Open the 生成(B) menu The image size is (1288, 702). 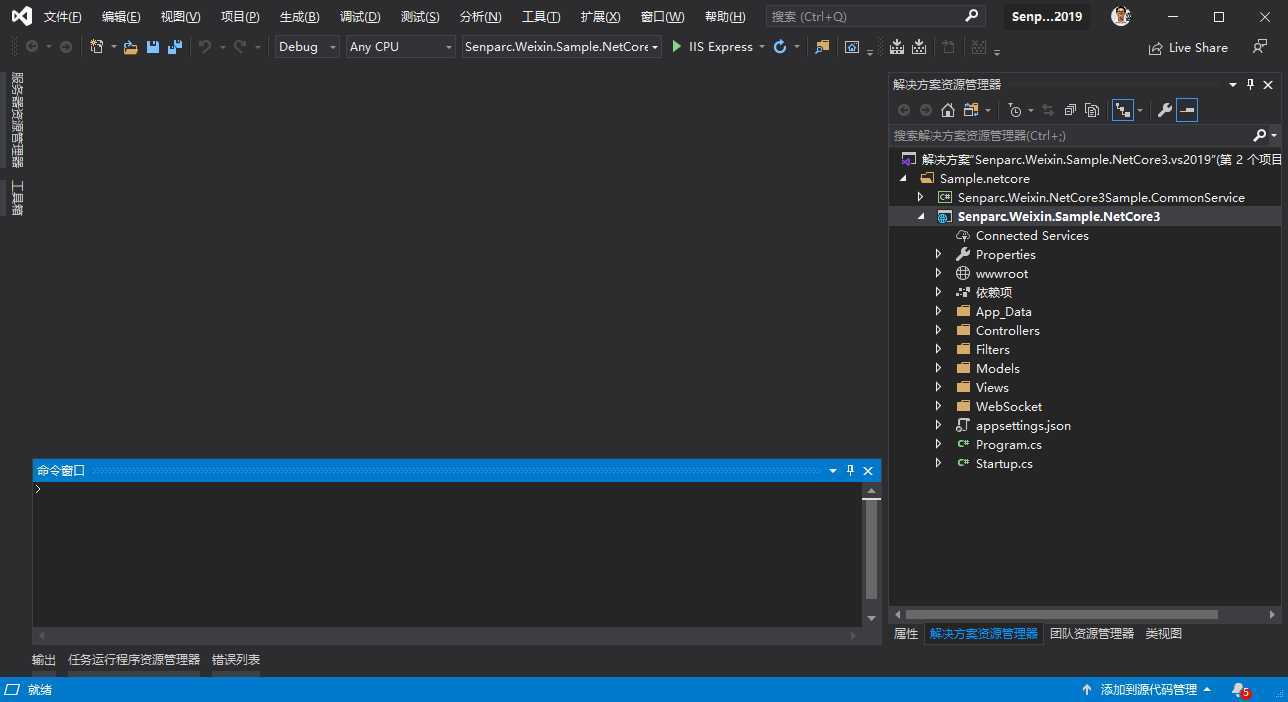pyautogui.click(x=300, y=17)
